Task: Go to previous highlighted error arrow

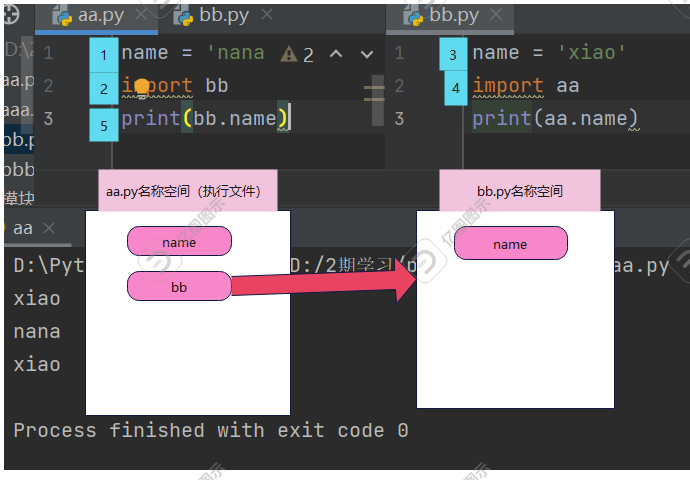Action: pyautogui.click(x=336, y=54)
